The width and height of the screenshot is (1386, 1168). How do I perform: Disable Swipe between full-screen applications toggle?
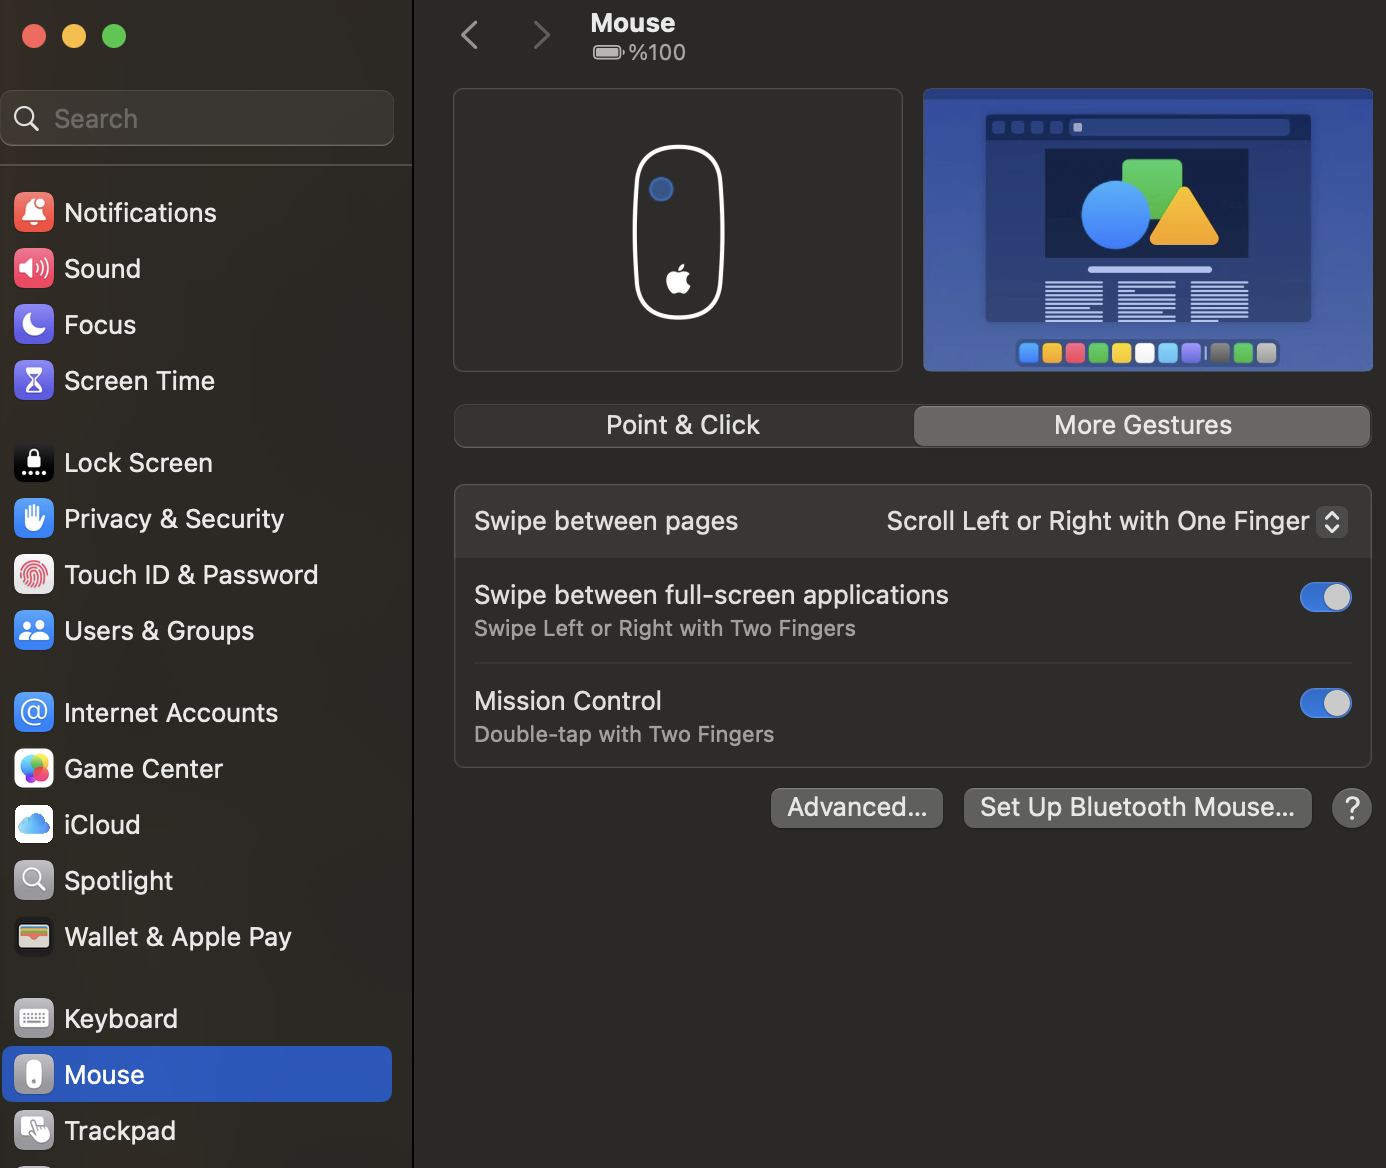[x=1325, y=597]
